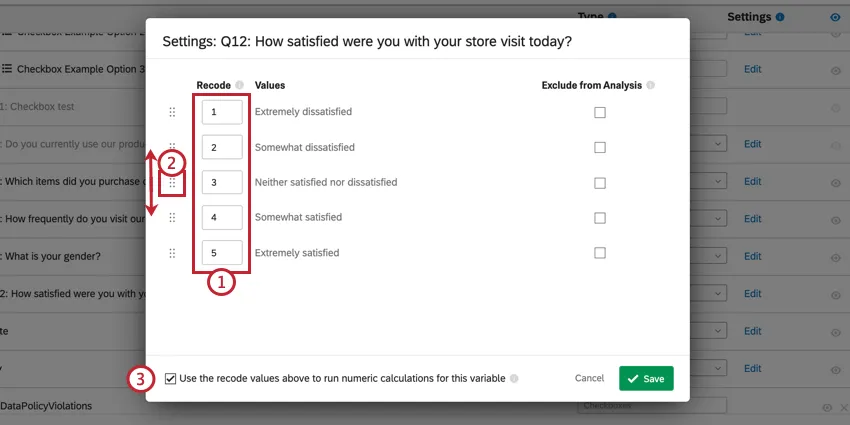850x425 pixels.
Task: Click the Recode help info icon
Action: point(240,86)
